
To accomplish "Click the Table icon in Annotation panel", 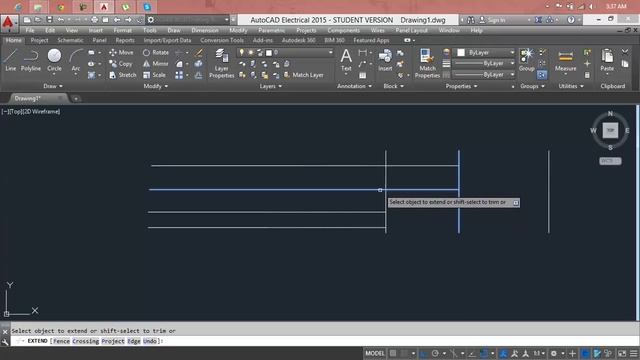I will coord(362,76).
